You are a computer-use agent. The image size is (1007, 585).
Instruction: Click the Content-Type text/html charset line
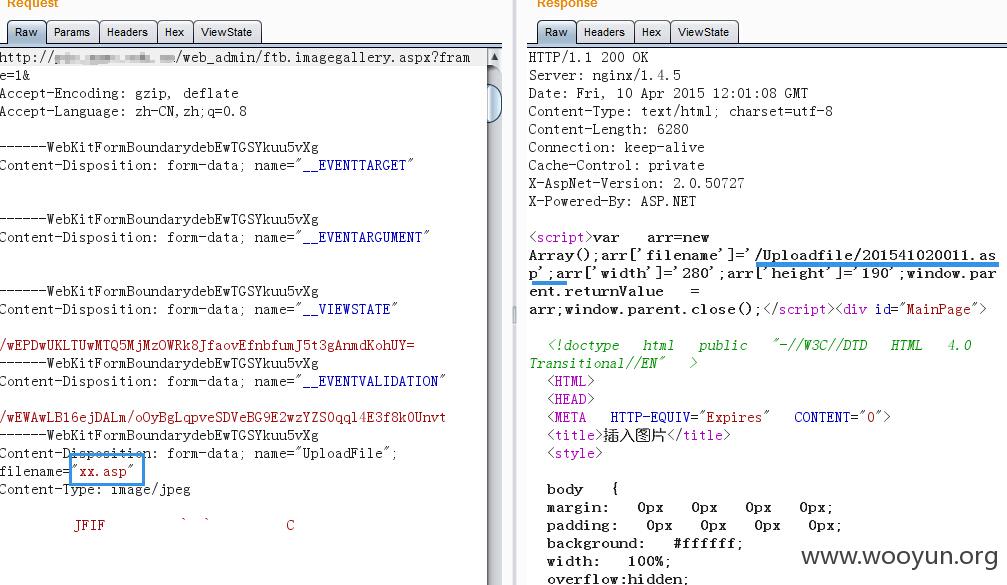[680, 112]
